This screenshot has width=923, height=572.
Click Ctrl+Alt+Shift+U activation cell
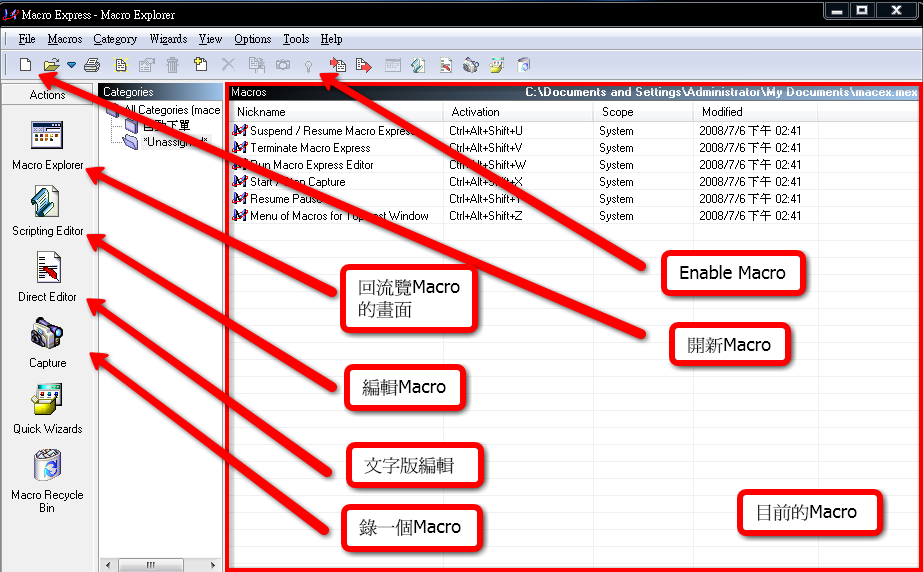486,131
